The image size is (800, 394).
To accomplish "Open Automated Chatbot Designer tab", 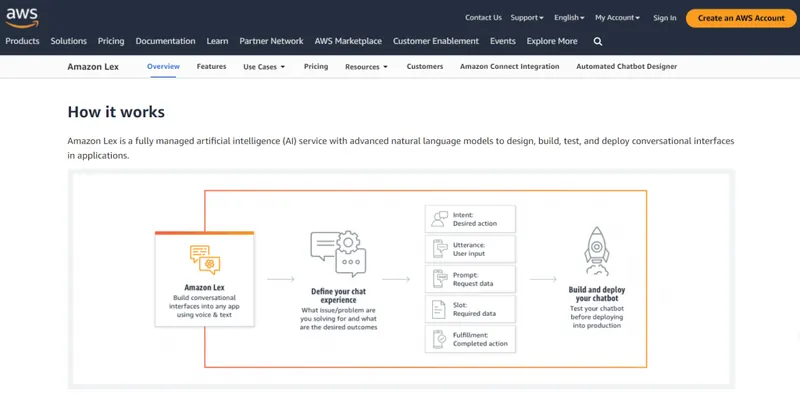I will tap(627, 66).
